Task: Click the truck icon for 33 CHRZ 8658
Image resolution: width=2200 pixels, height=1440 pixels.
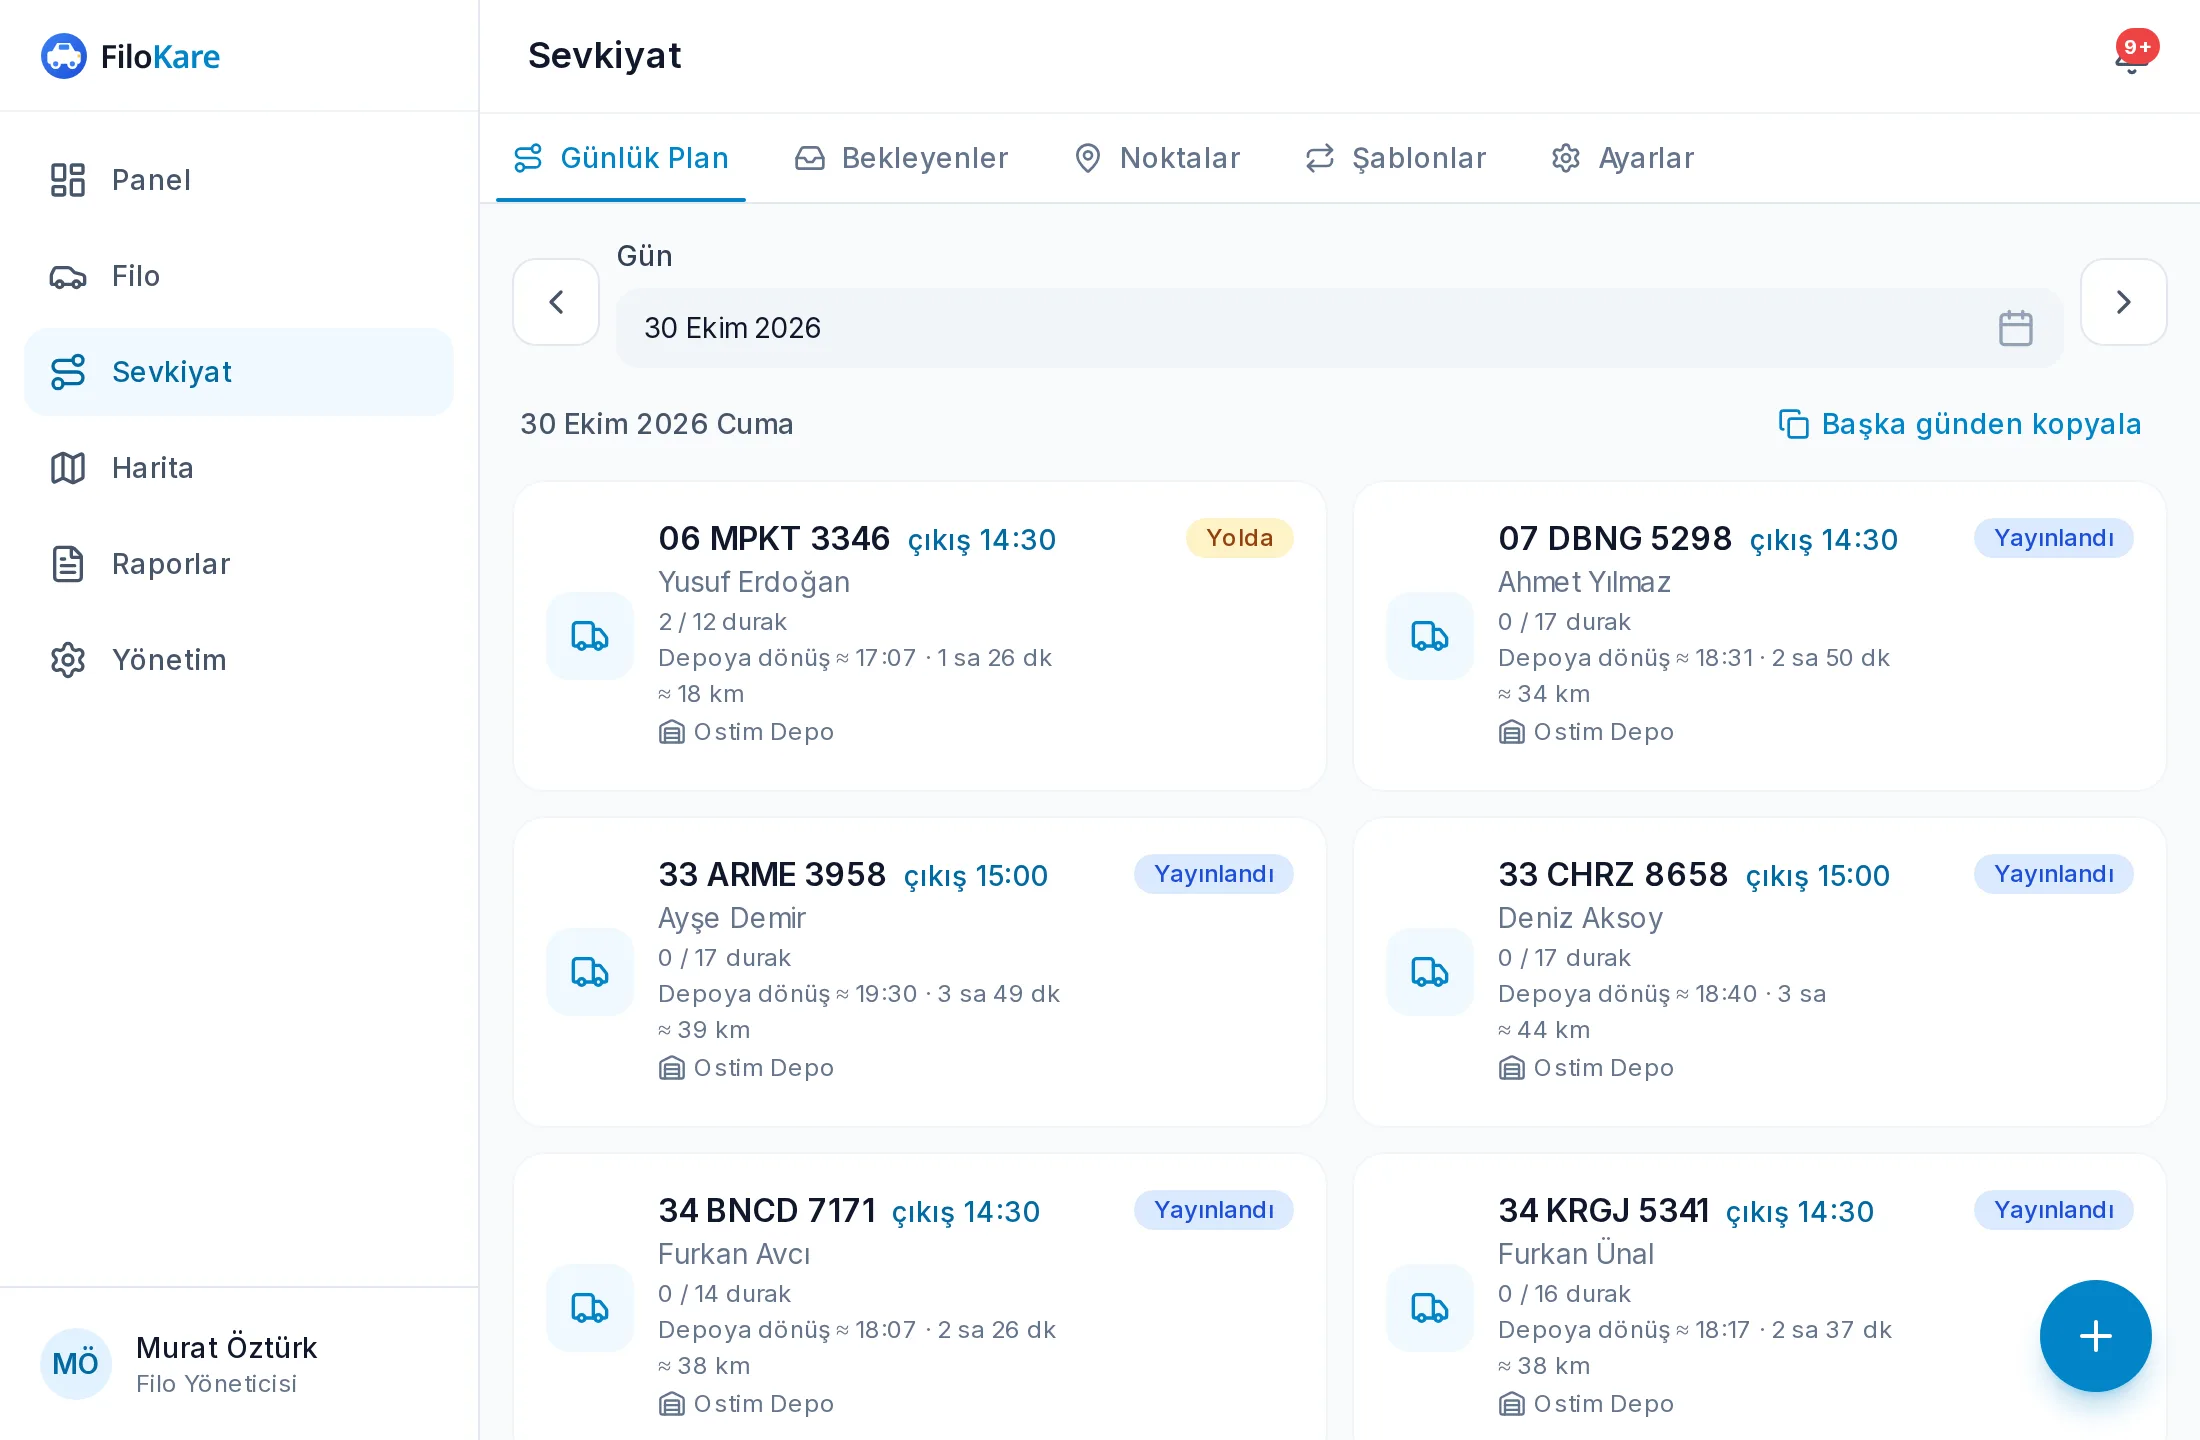Action: 1430,972
